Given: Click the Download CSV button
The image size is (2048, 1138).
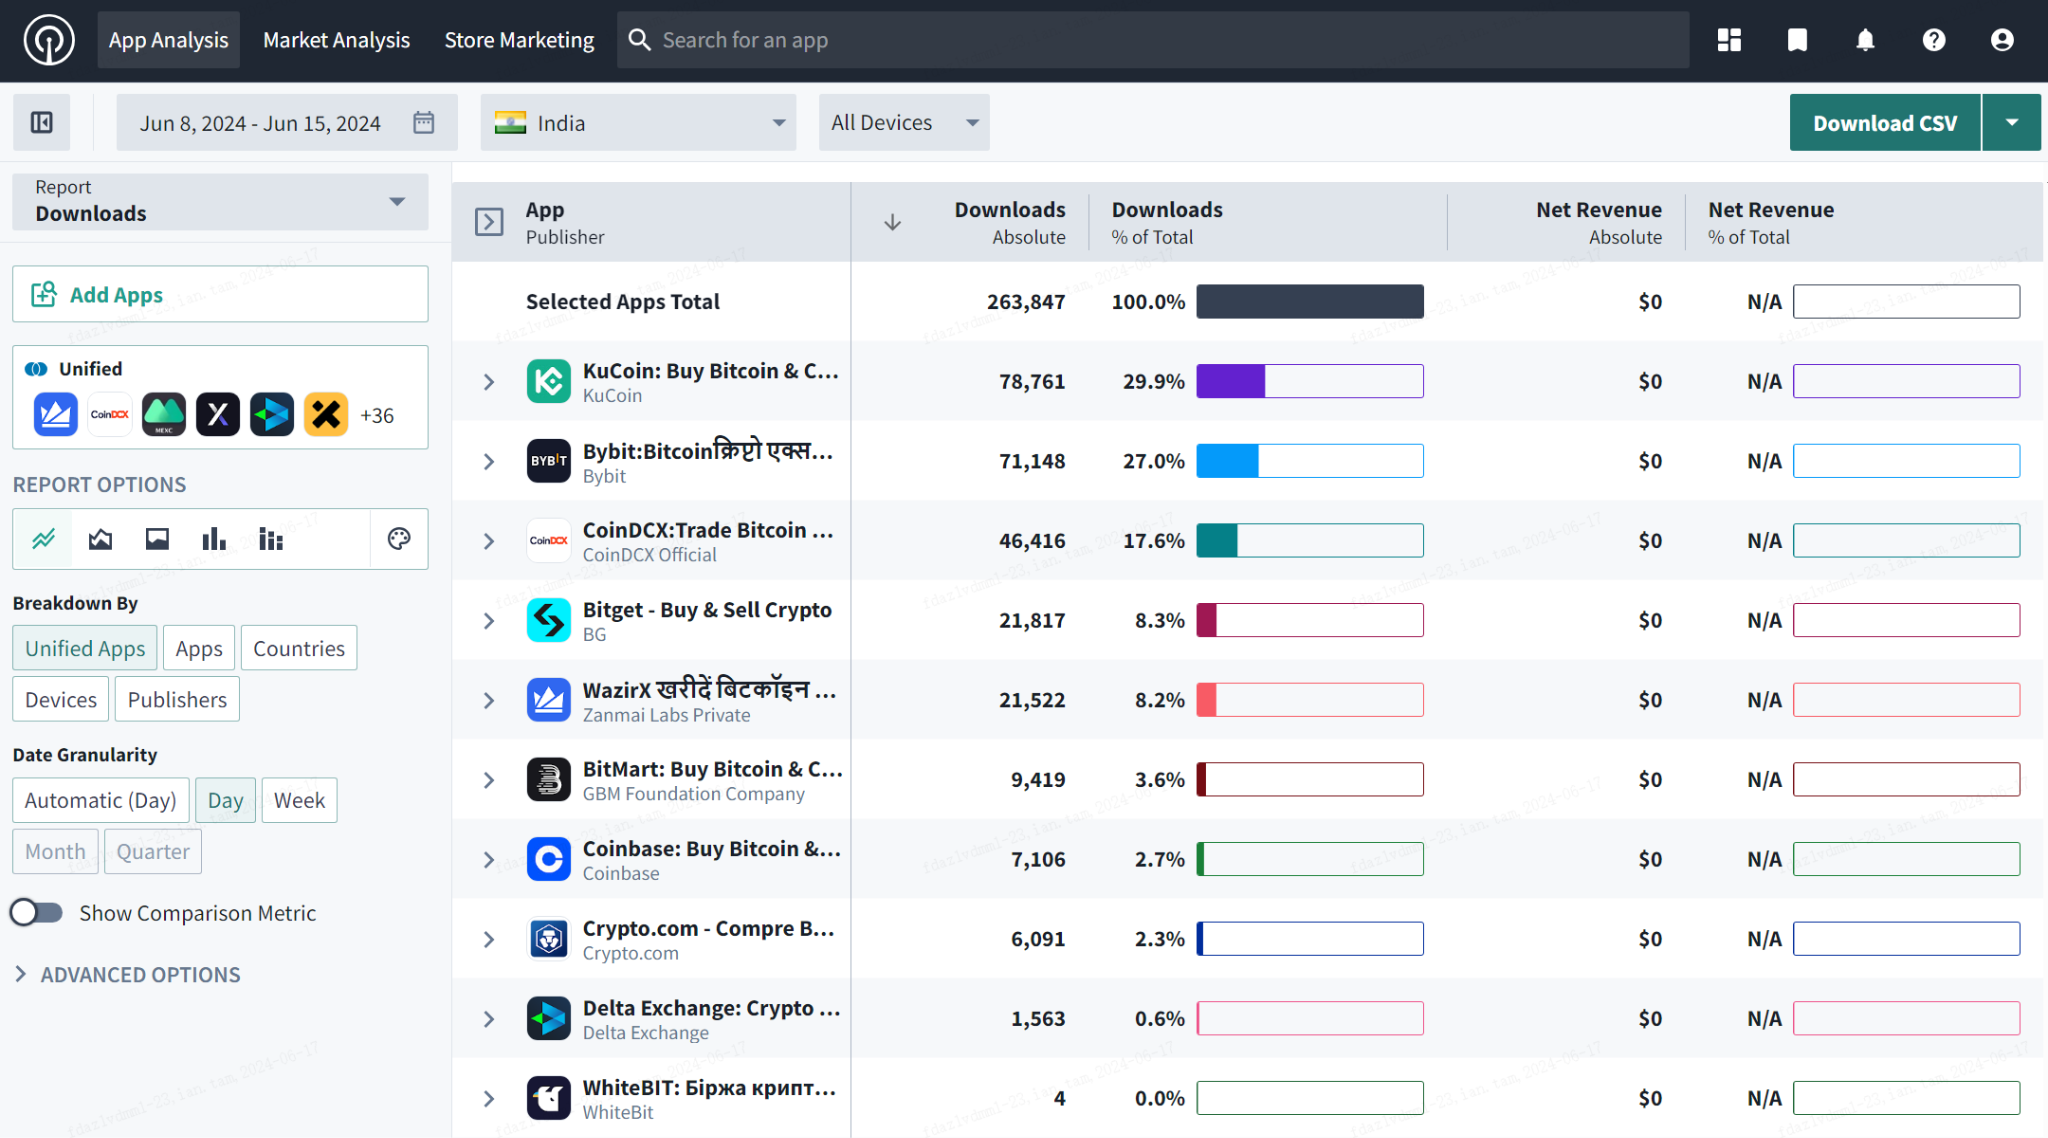Looking at the screenshot, I should pyautogui.click(x=1884, y=122).
